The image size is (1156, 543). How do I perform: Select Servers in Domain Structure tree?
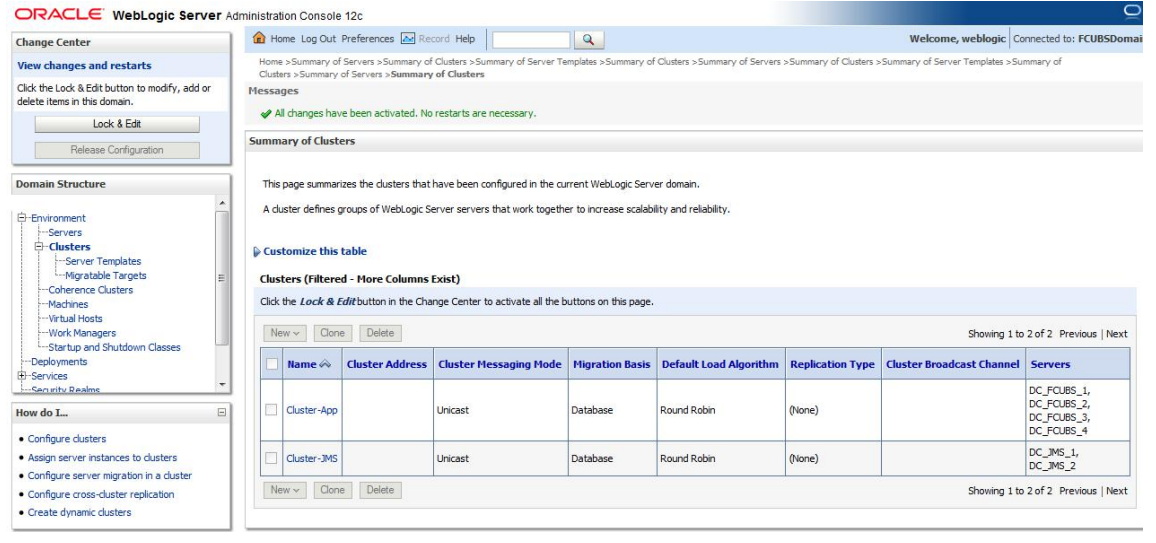pyautogui.click(x=65, y=233)
